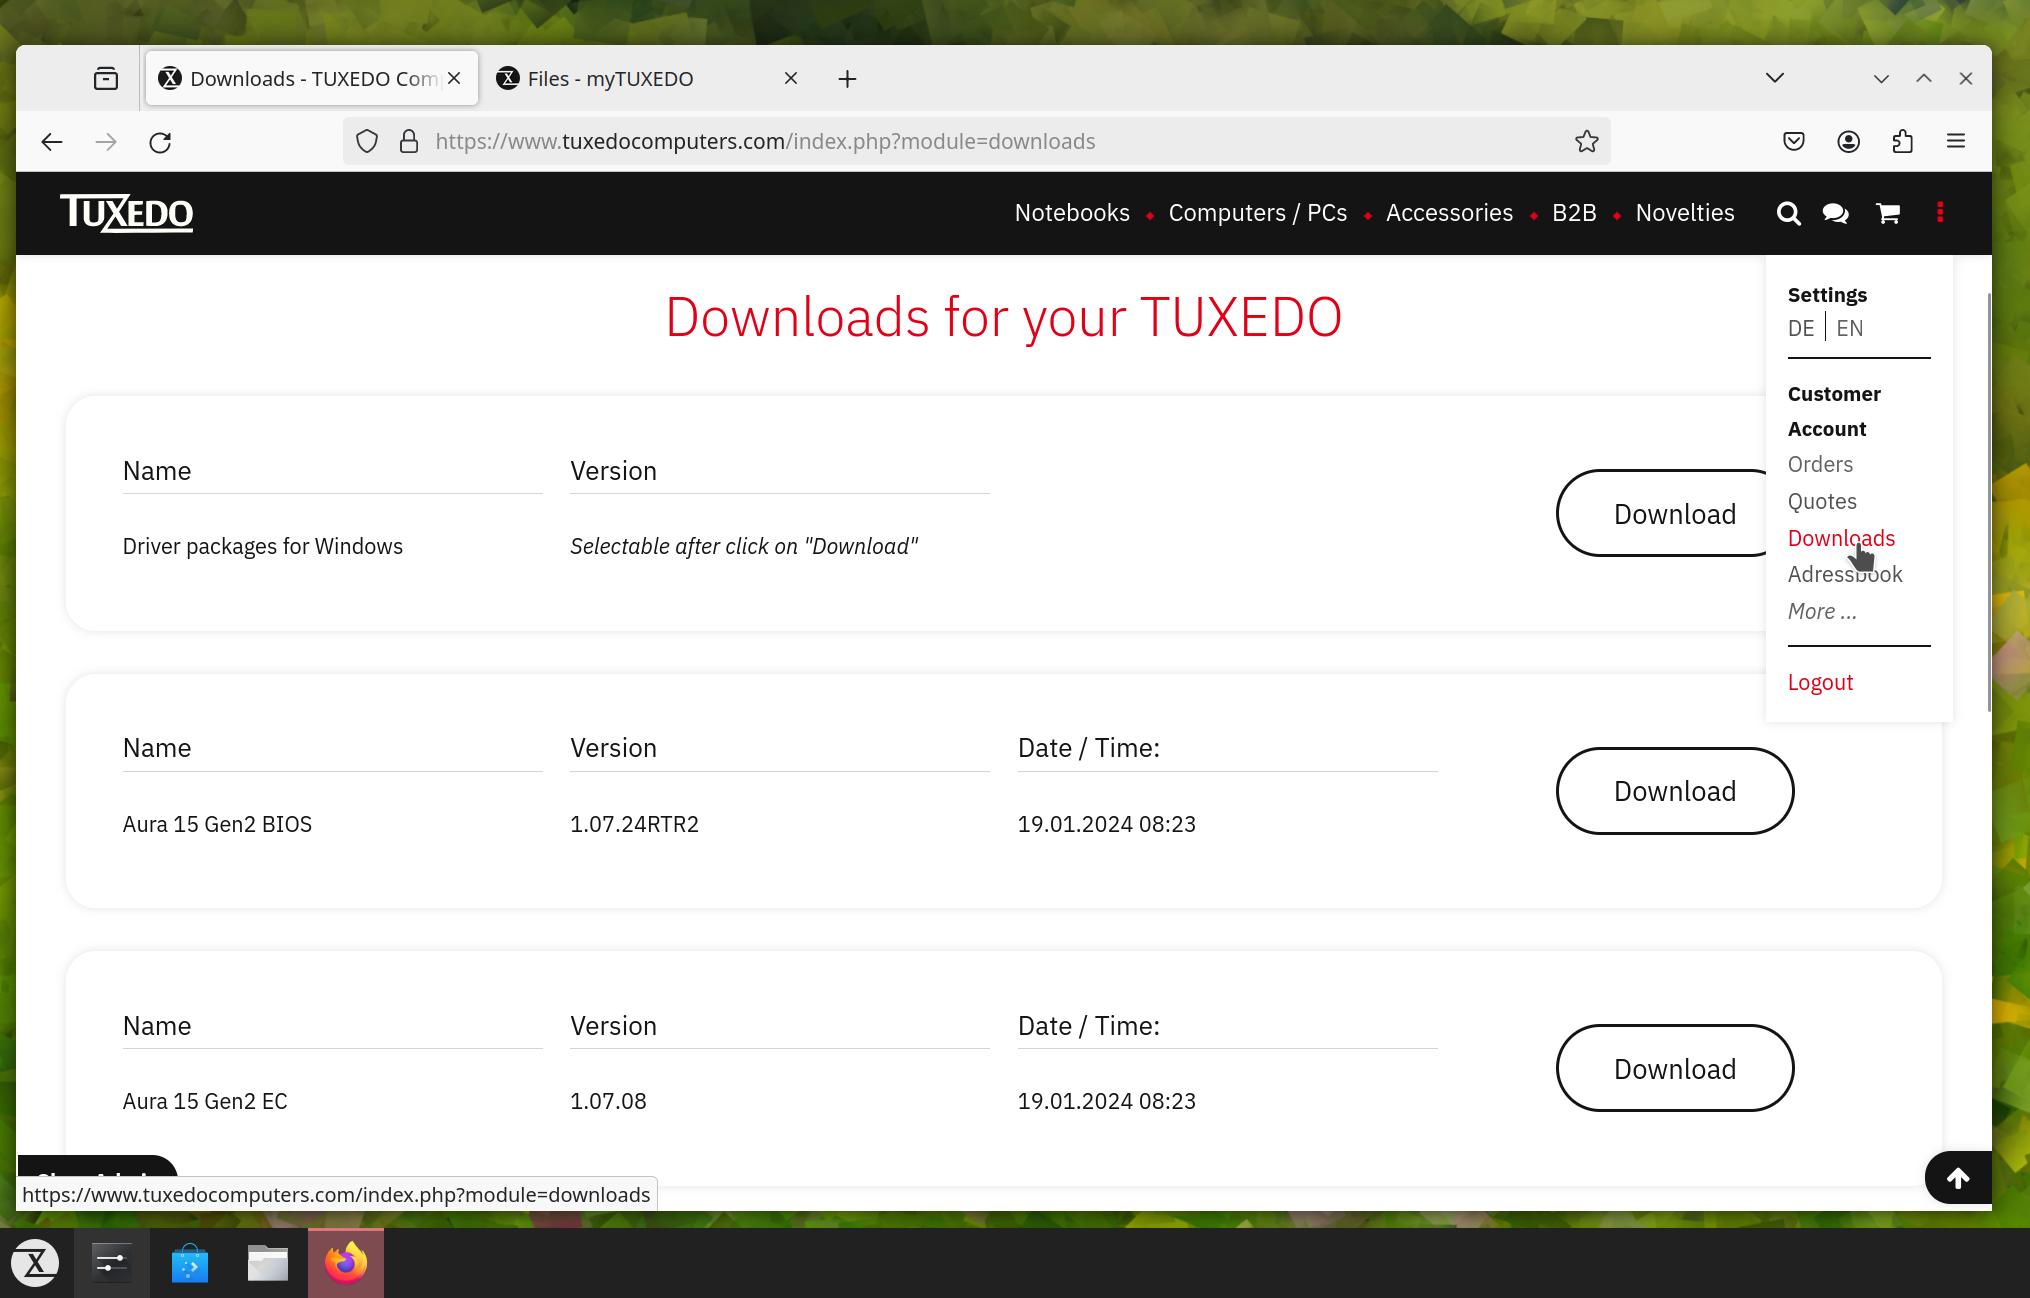
Task: Open the chat bubbles contact icon
Action: [x=1836, y=213]
